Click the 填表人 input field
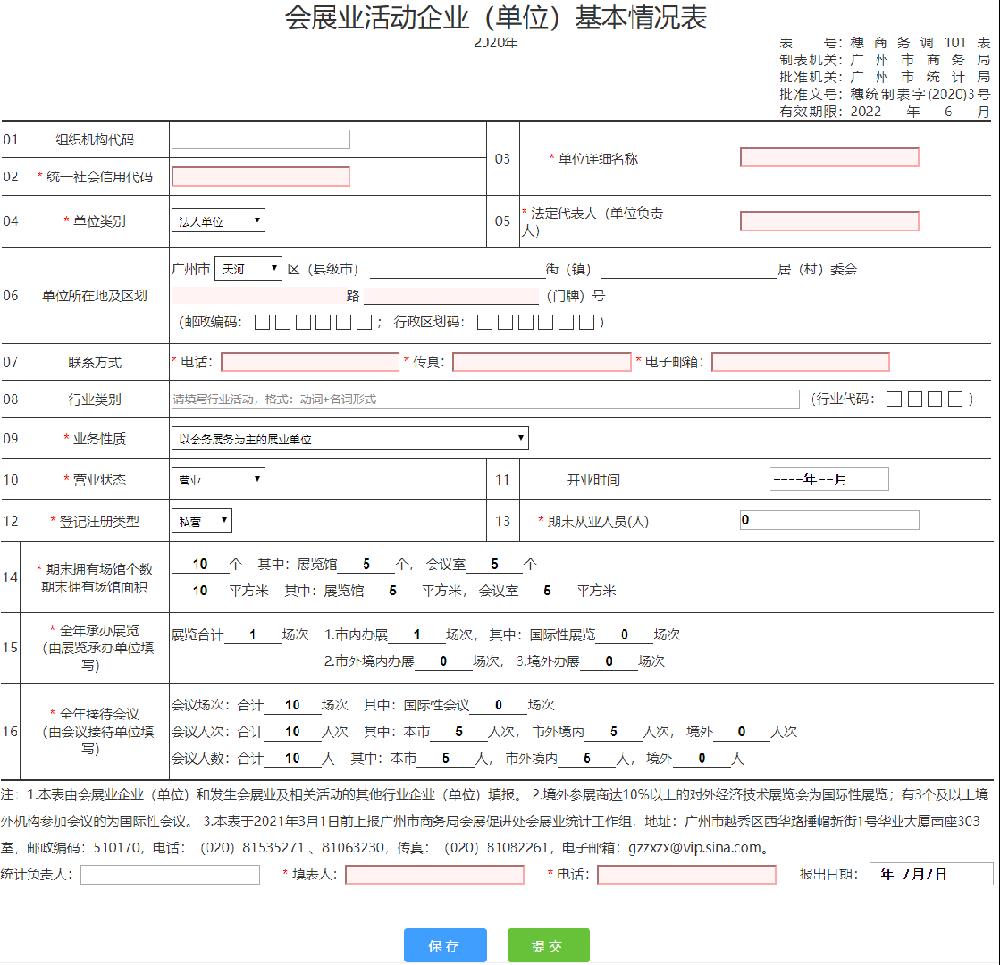 pos(435,874)
